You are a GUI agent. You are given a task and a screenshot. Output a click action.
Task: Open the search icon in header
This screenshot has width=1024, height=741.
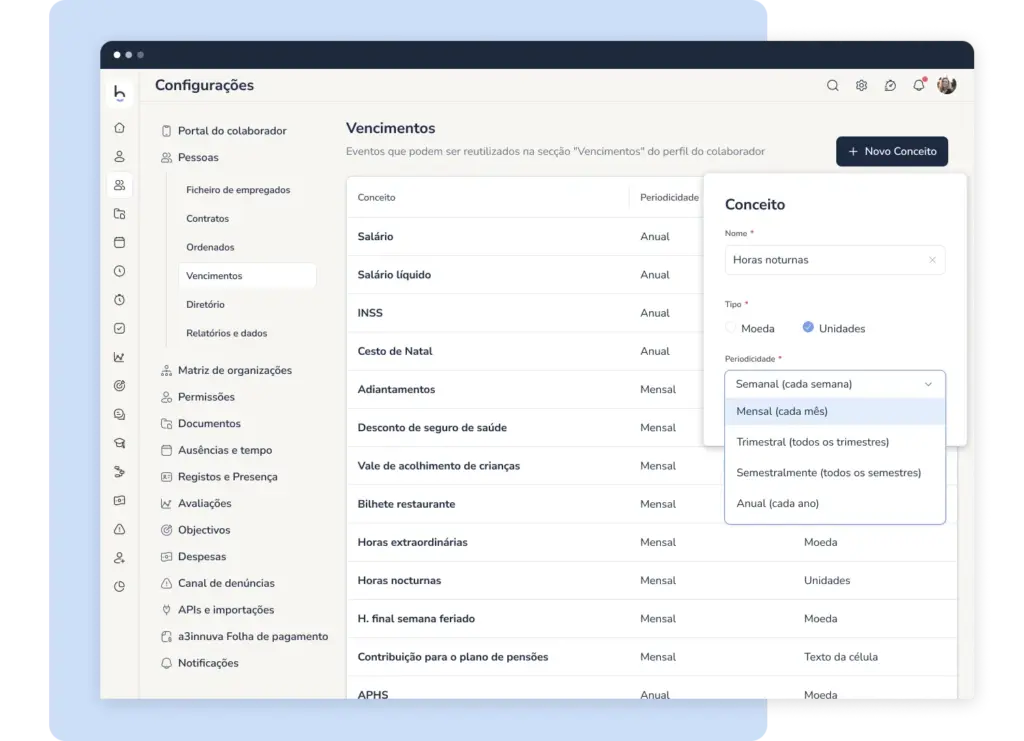[832, 86]
